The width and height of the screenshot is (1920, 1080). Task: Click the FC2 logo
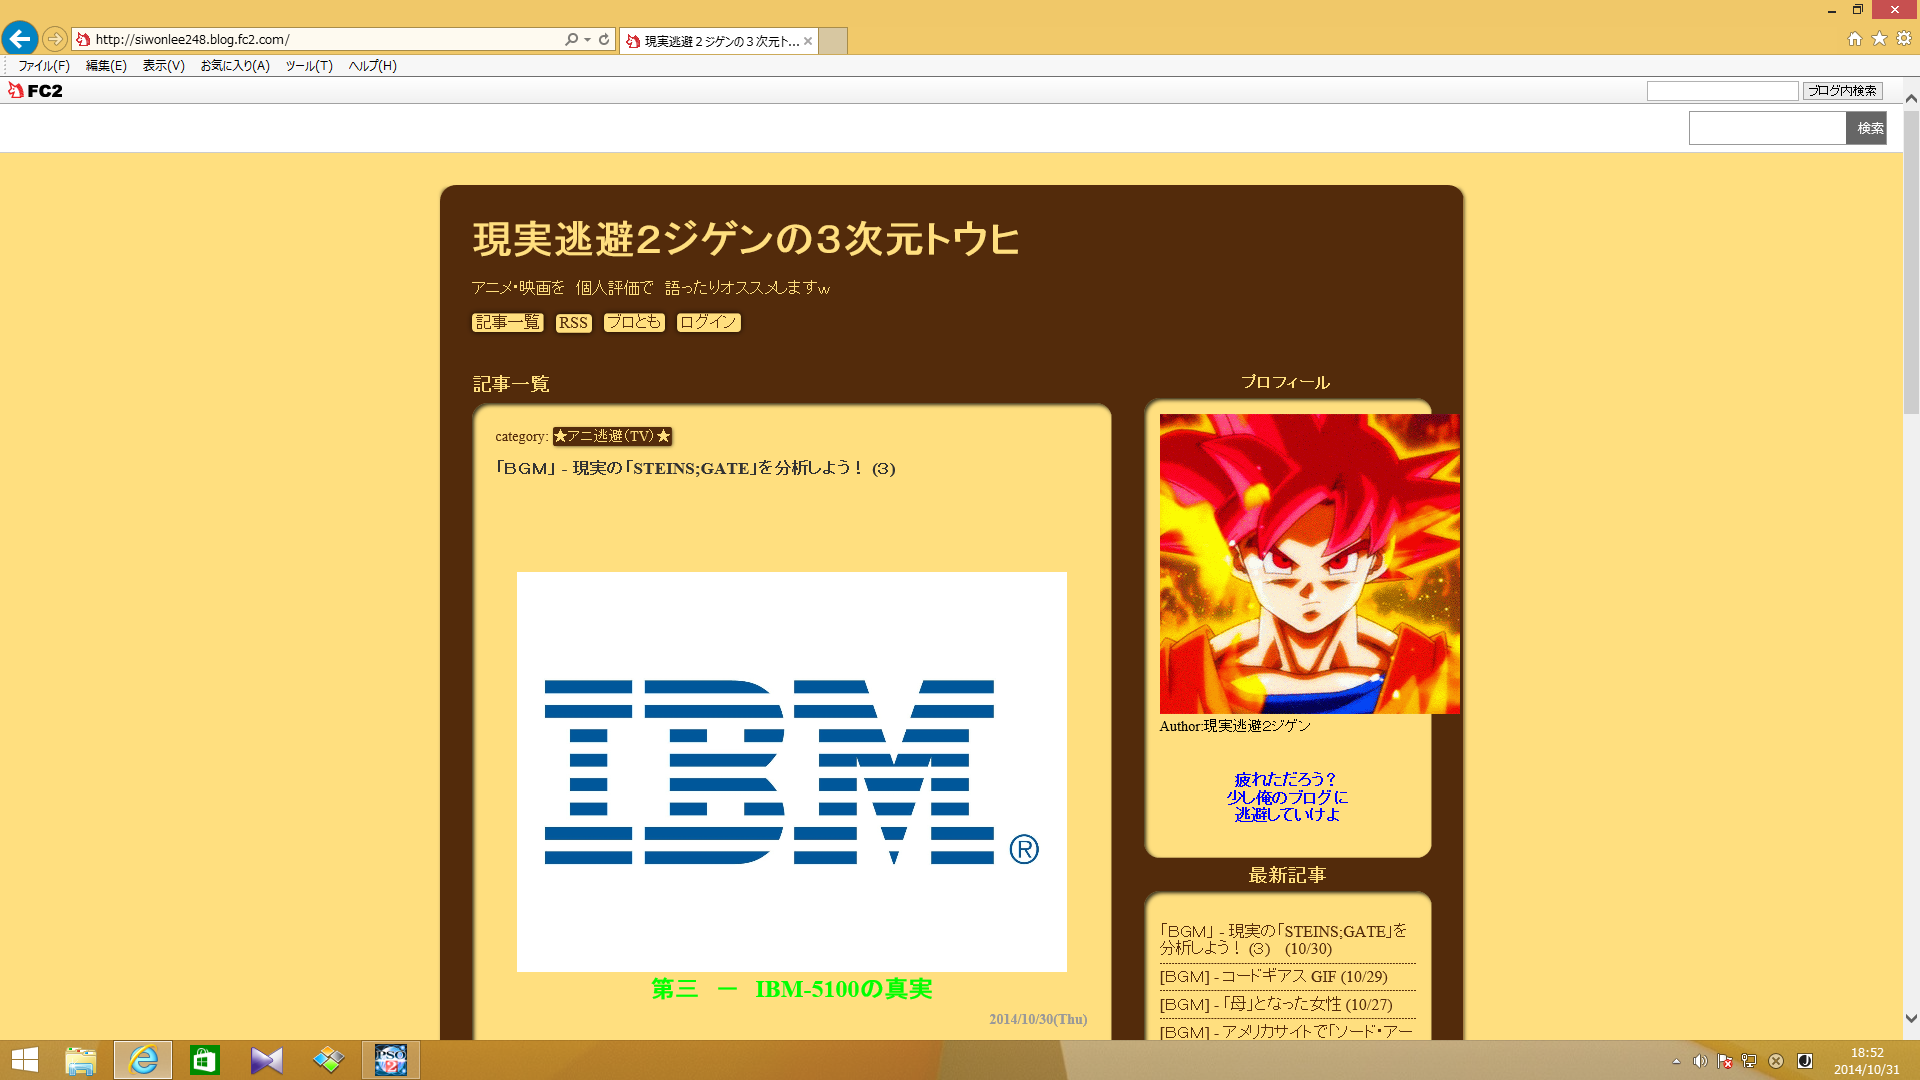[36, 91]
